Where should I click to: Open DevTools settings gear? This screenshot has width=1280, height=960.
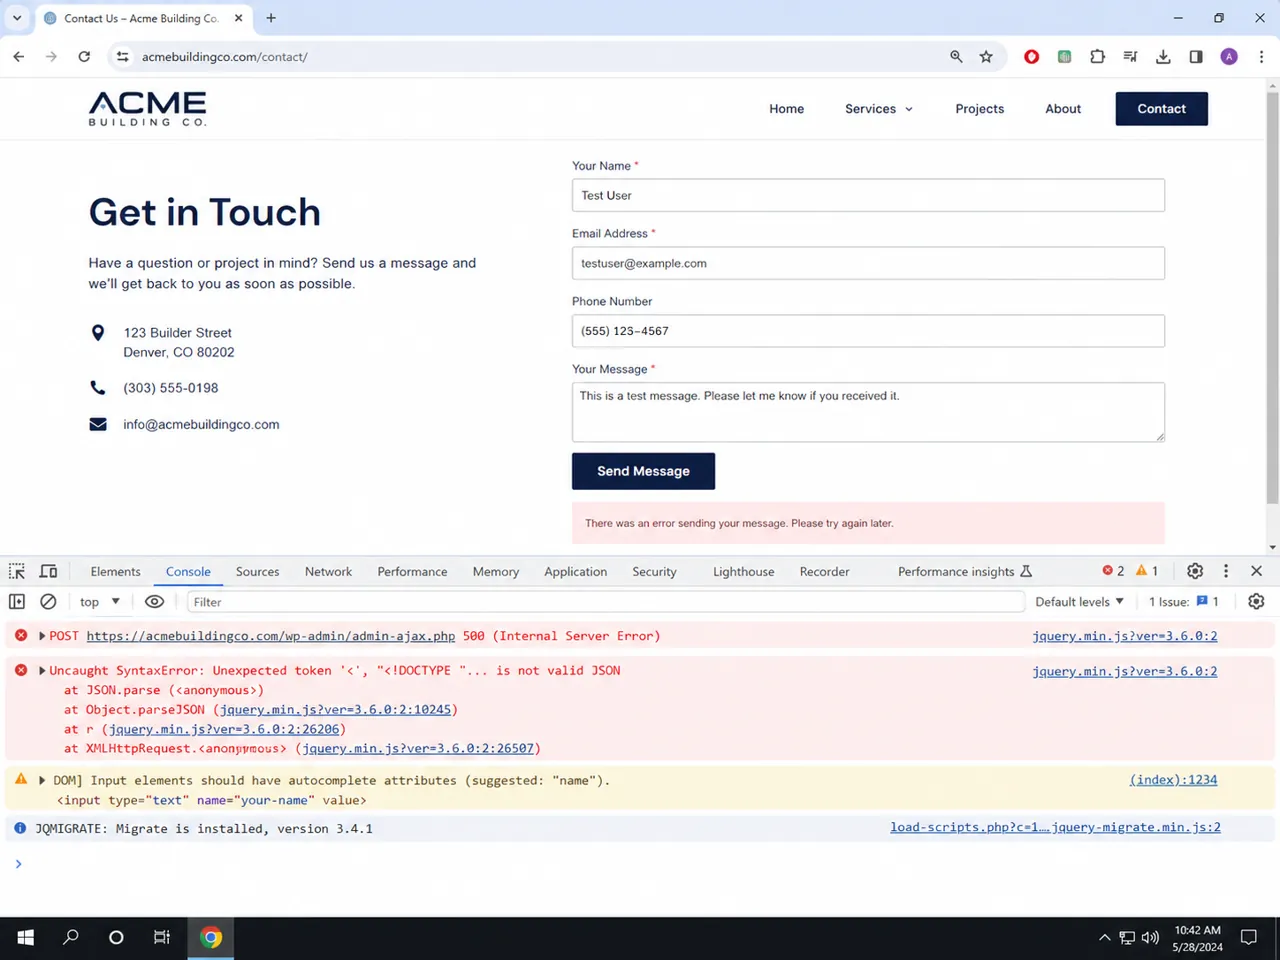(x=1195, y=571)
